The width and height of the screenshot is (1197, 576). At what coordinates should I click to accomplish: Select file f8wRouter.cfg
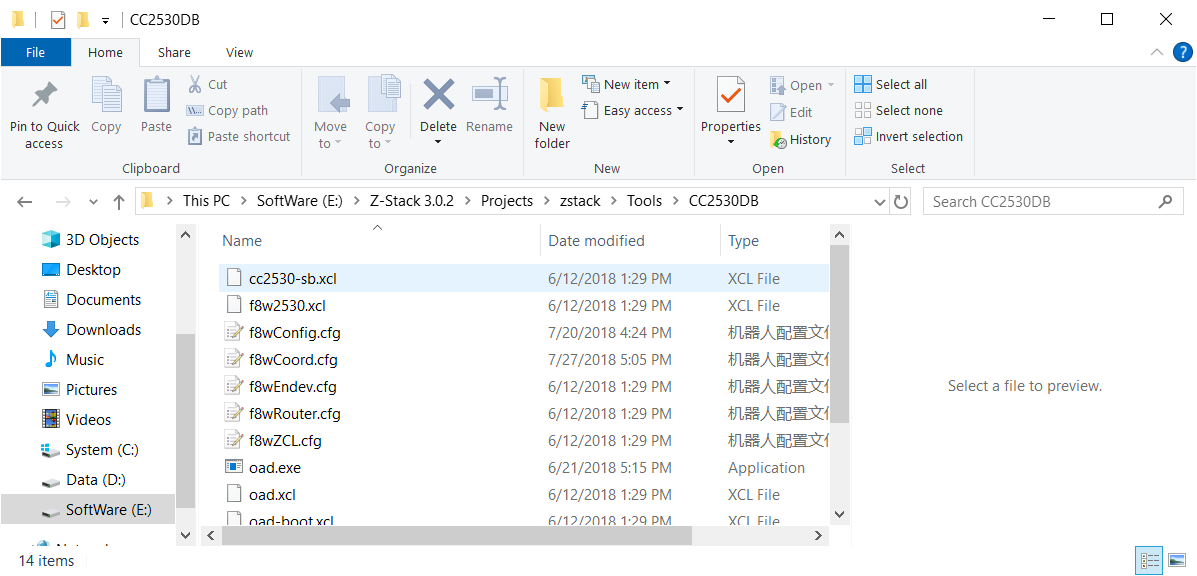pos(295,414)
